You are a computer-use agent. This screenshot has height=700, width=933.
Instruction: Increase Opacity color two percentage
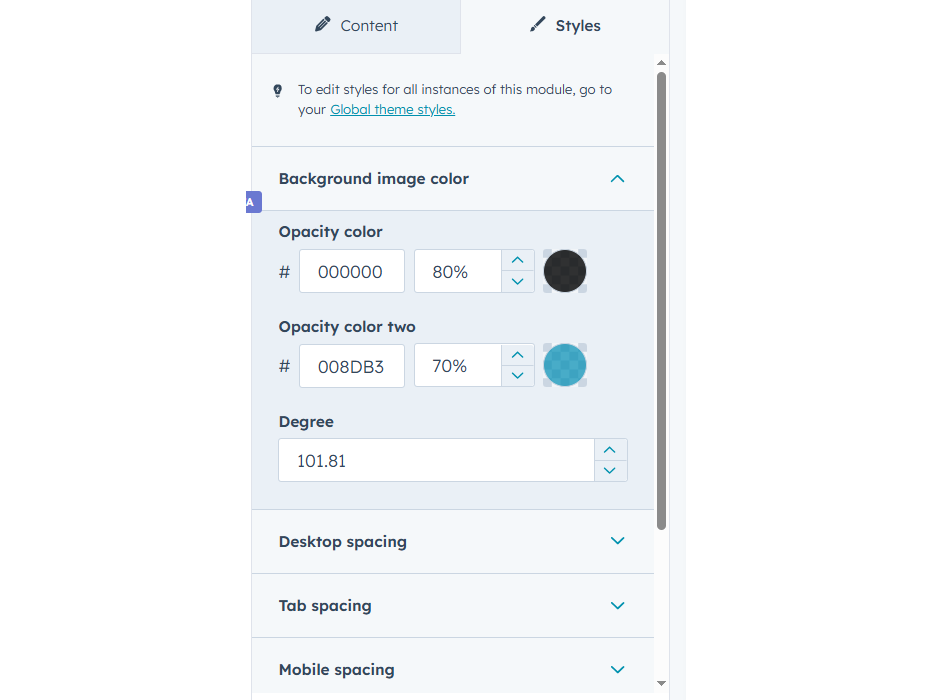pyautogui.click(x=517, y=355)
